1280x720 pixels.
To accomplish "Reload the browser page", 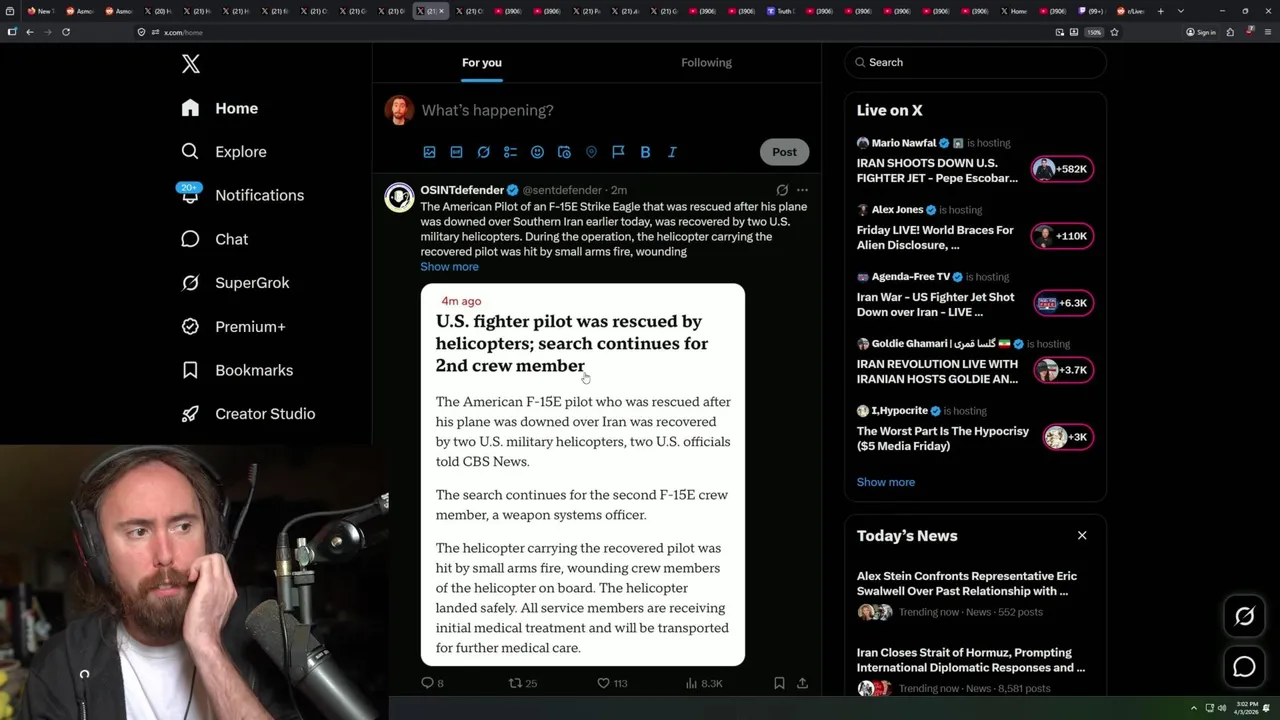I will click(66, 32).
